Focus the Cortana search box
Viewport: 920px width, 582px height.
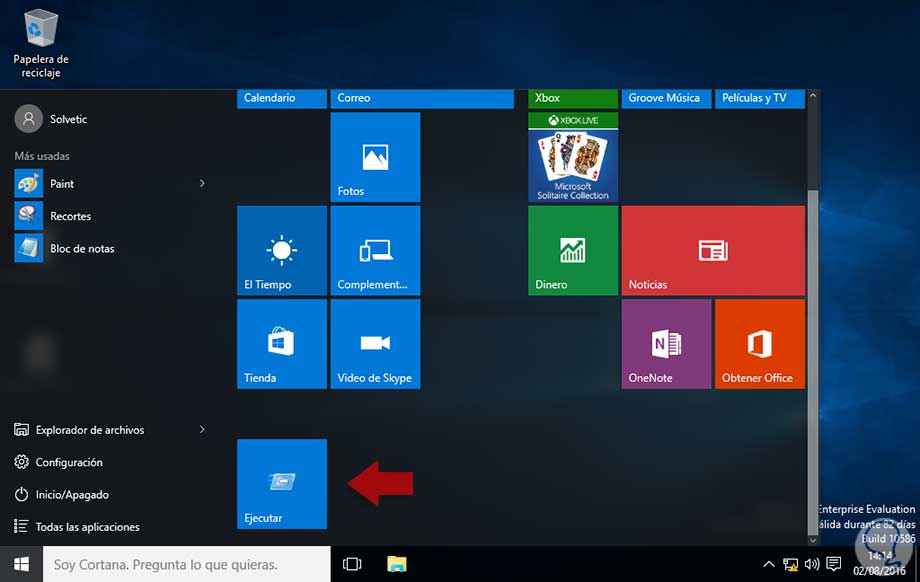[x=187, y=564]
